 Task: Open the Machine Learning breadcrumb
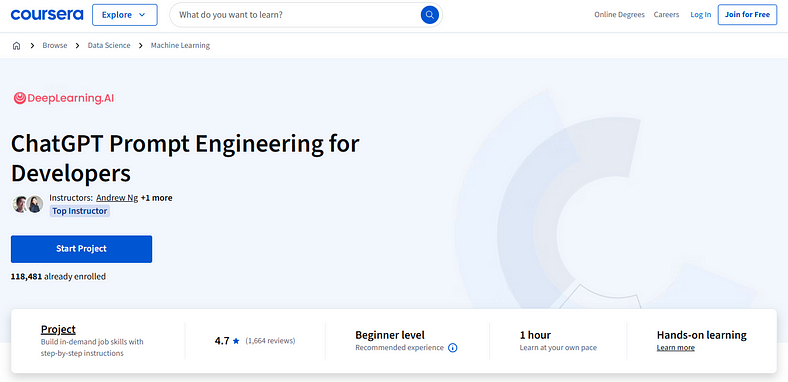[x=180, y=45]
